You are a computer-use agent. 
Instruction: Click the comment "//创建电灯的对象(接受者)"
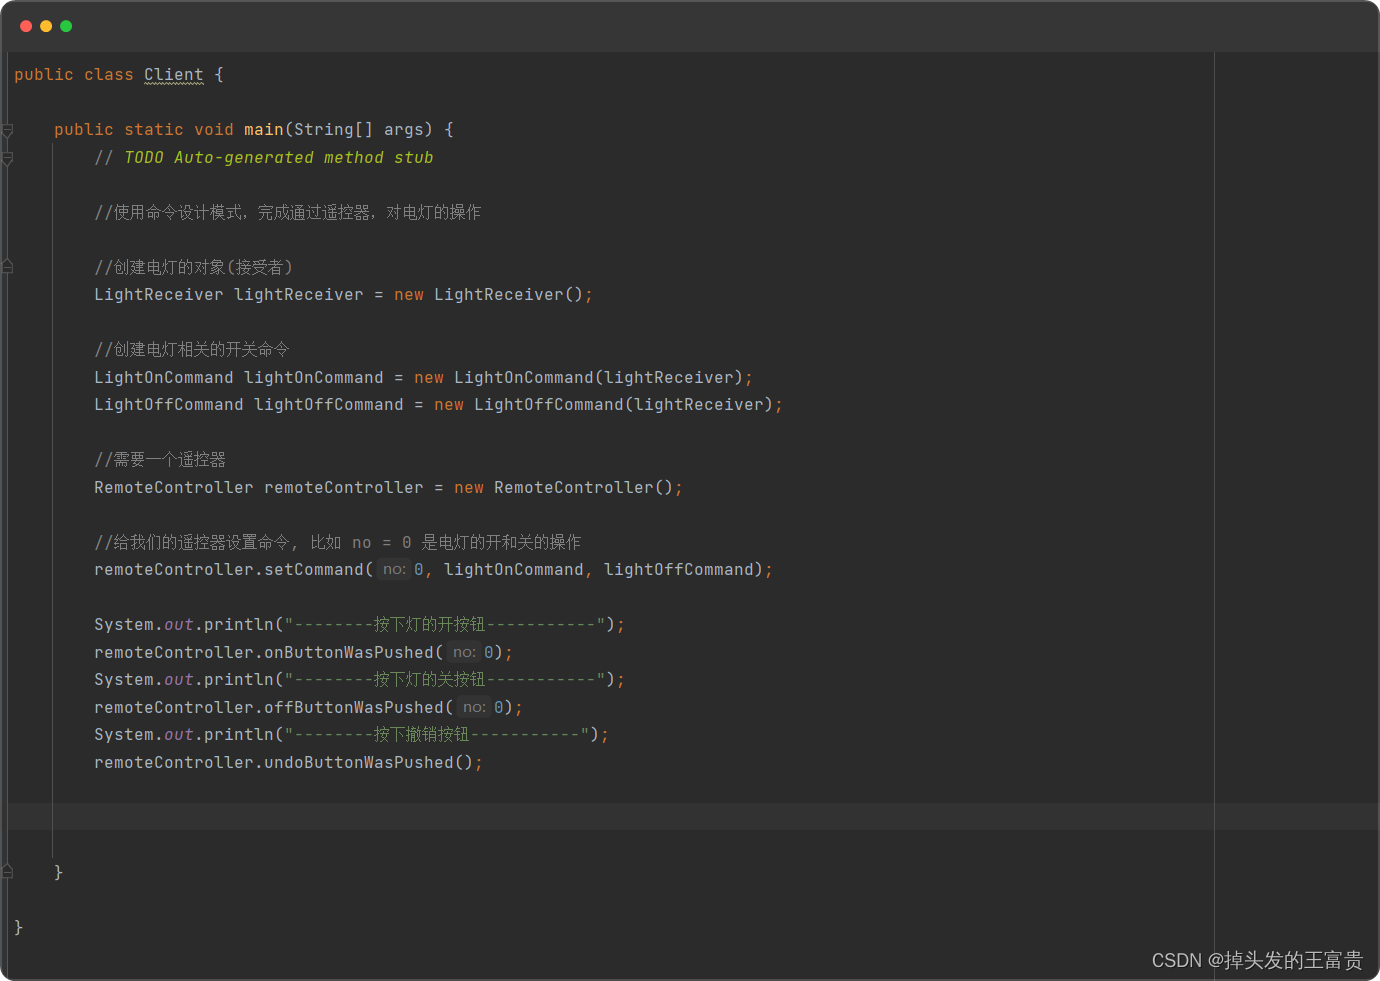[193, 267]
